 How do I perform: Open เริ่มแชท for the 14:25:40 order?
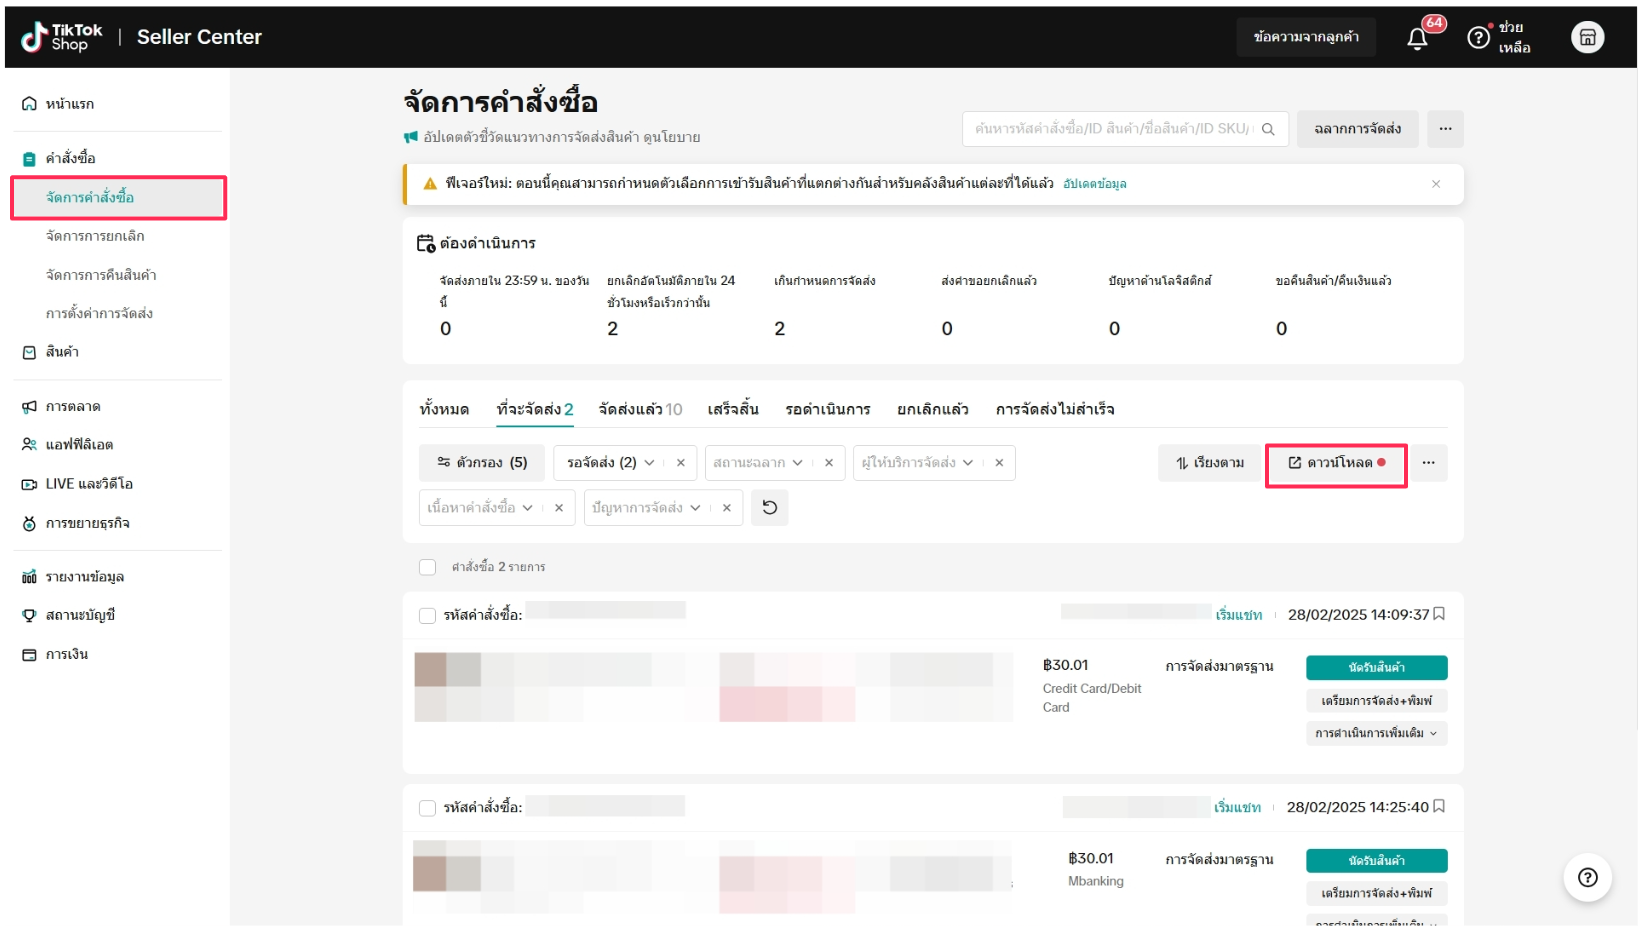(1238, 807)
